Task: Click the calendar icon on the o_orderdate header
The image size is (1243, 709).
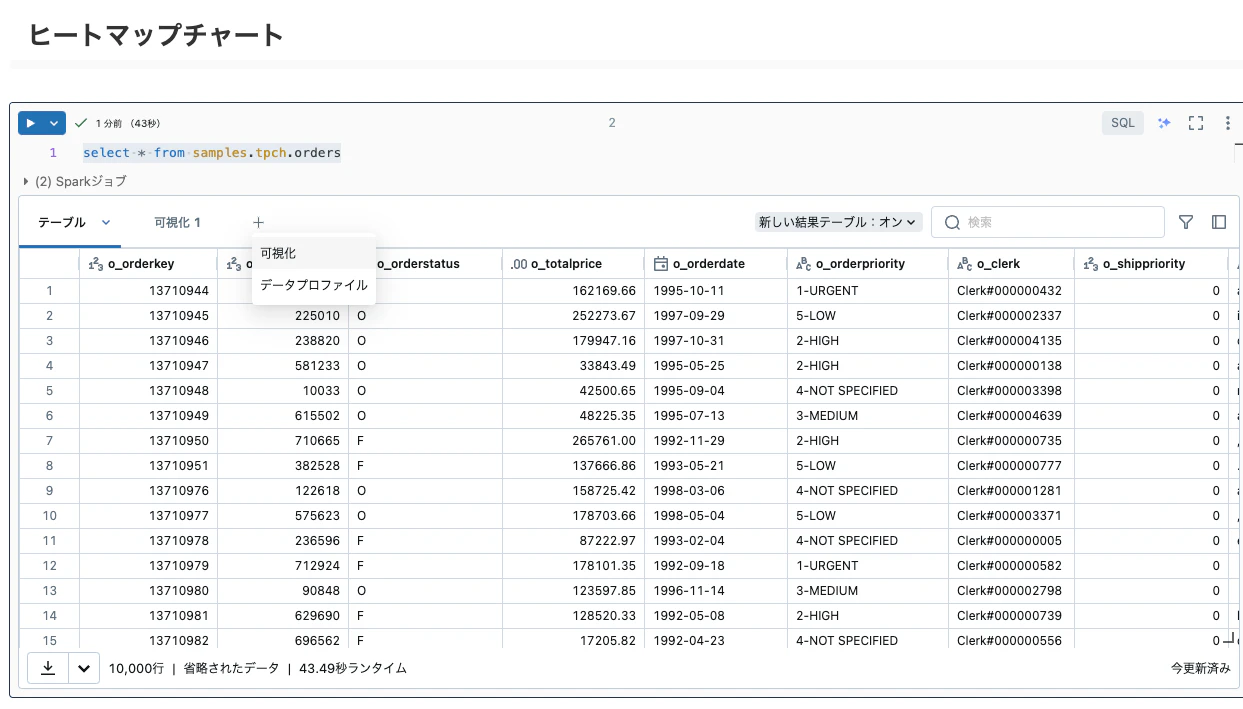Action: 660,264
